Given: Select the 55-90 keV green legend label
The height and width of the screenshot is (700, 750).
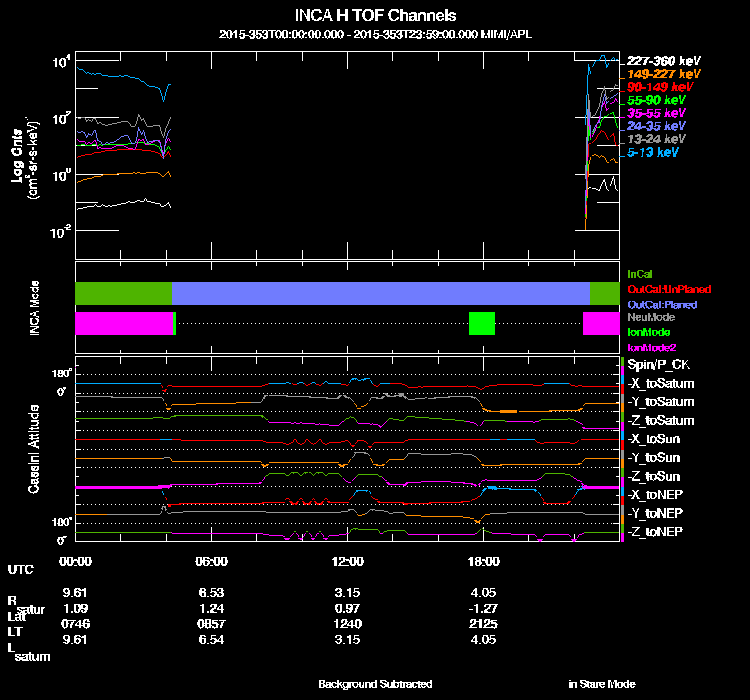Looking at the screenshot, I should [x=656, y=100].
